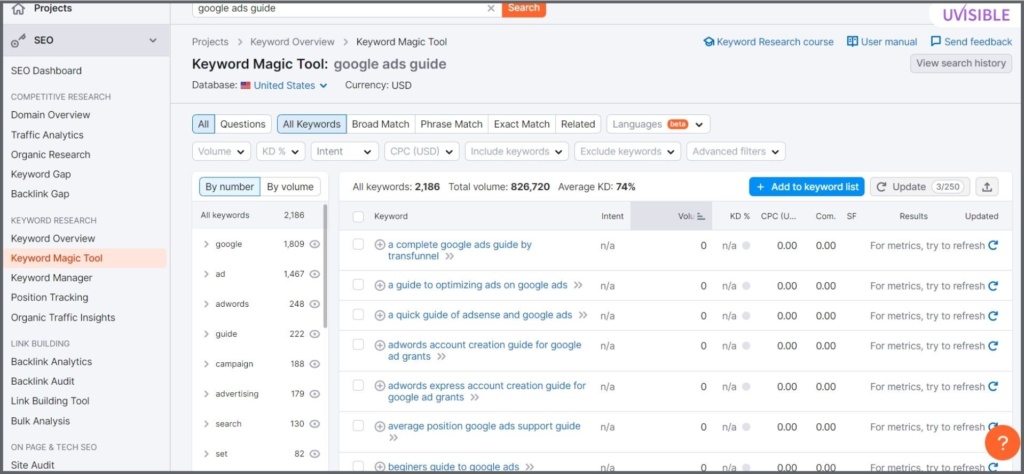Click the Update button

point(920,187)
